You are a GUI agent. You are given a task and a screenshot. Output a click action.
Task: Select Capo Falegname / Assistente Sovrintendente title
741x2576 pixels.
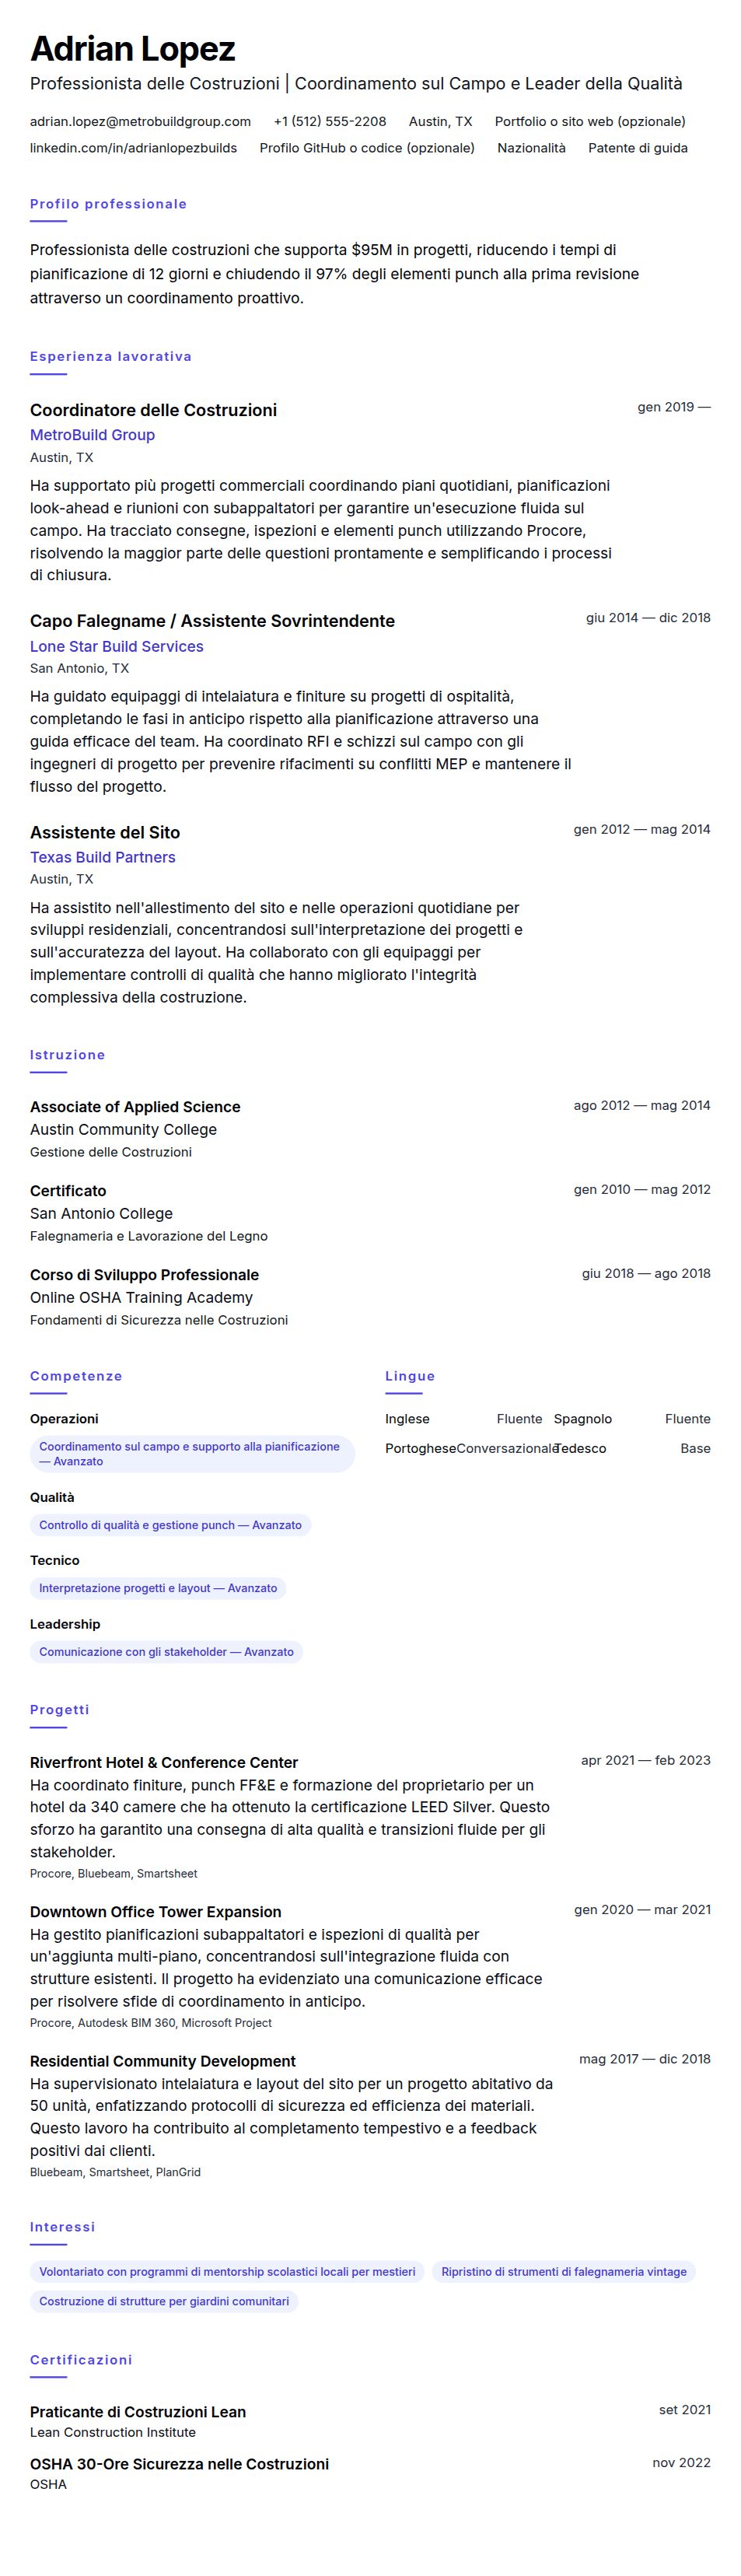tap(212, 621)
